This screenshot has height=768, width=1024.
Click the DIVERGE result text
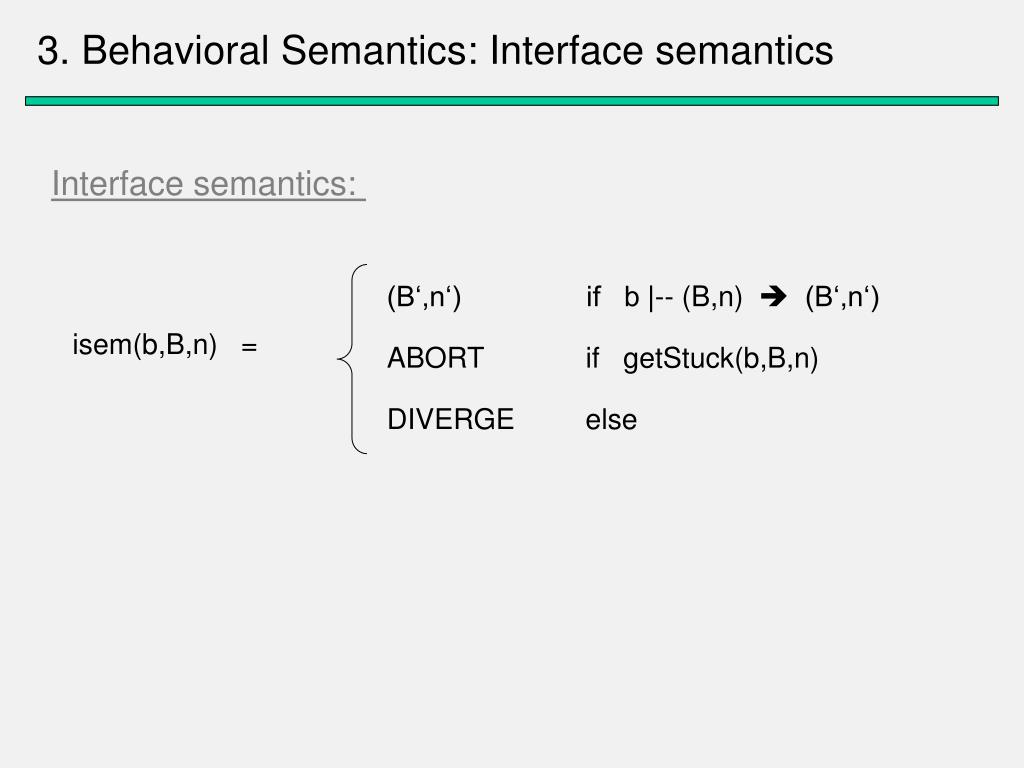[451, 419]
